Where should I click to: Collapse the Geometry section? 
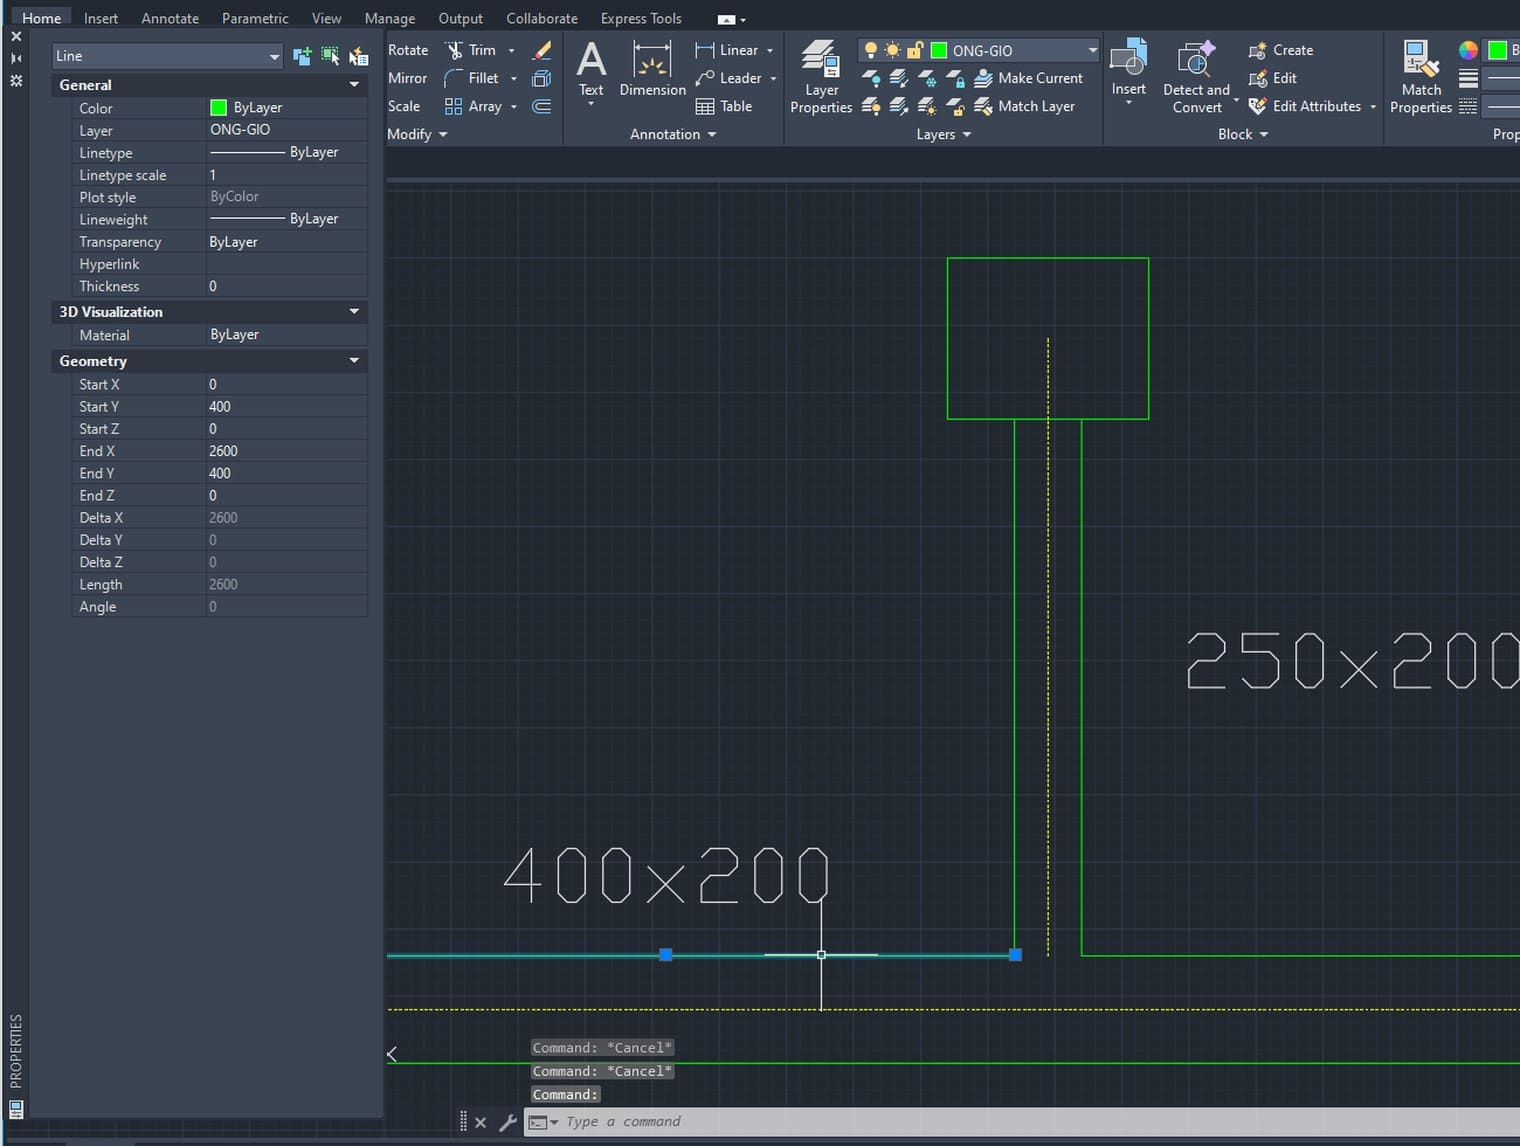coord(354,361)
